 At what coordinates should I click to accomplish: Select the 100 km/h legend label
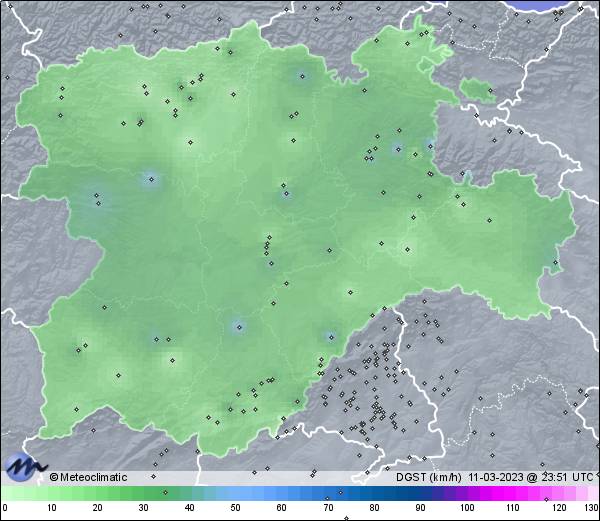point(466,508)
